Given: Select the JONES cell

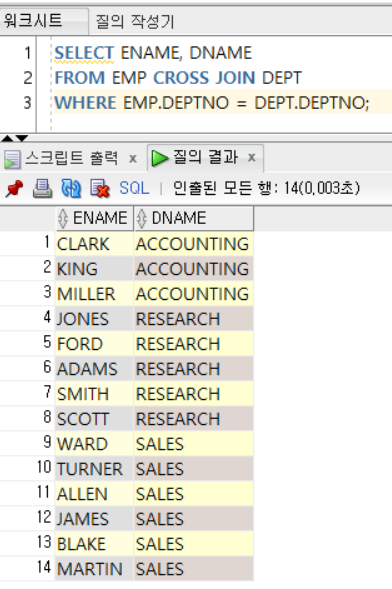Looking at the screenshot, I should 94,319.
